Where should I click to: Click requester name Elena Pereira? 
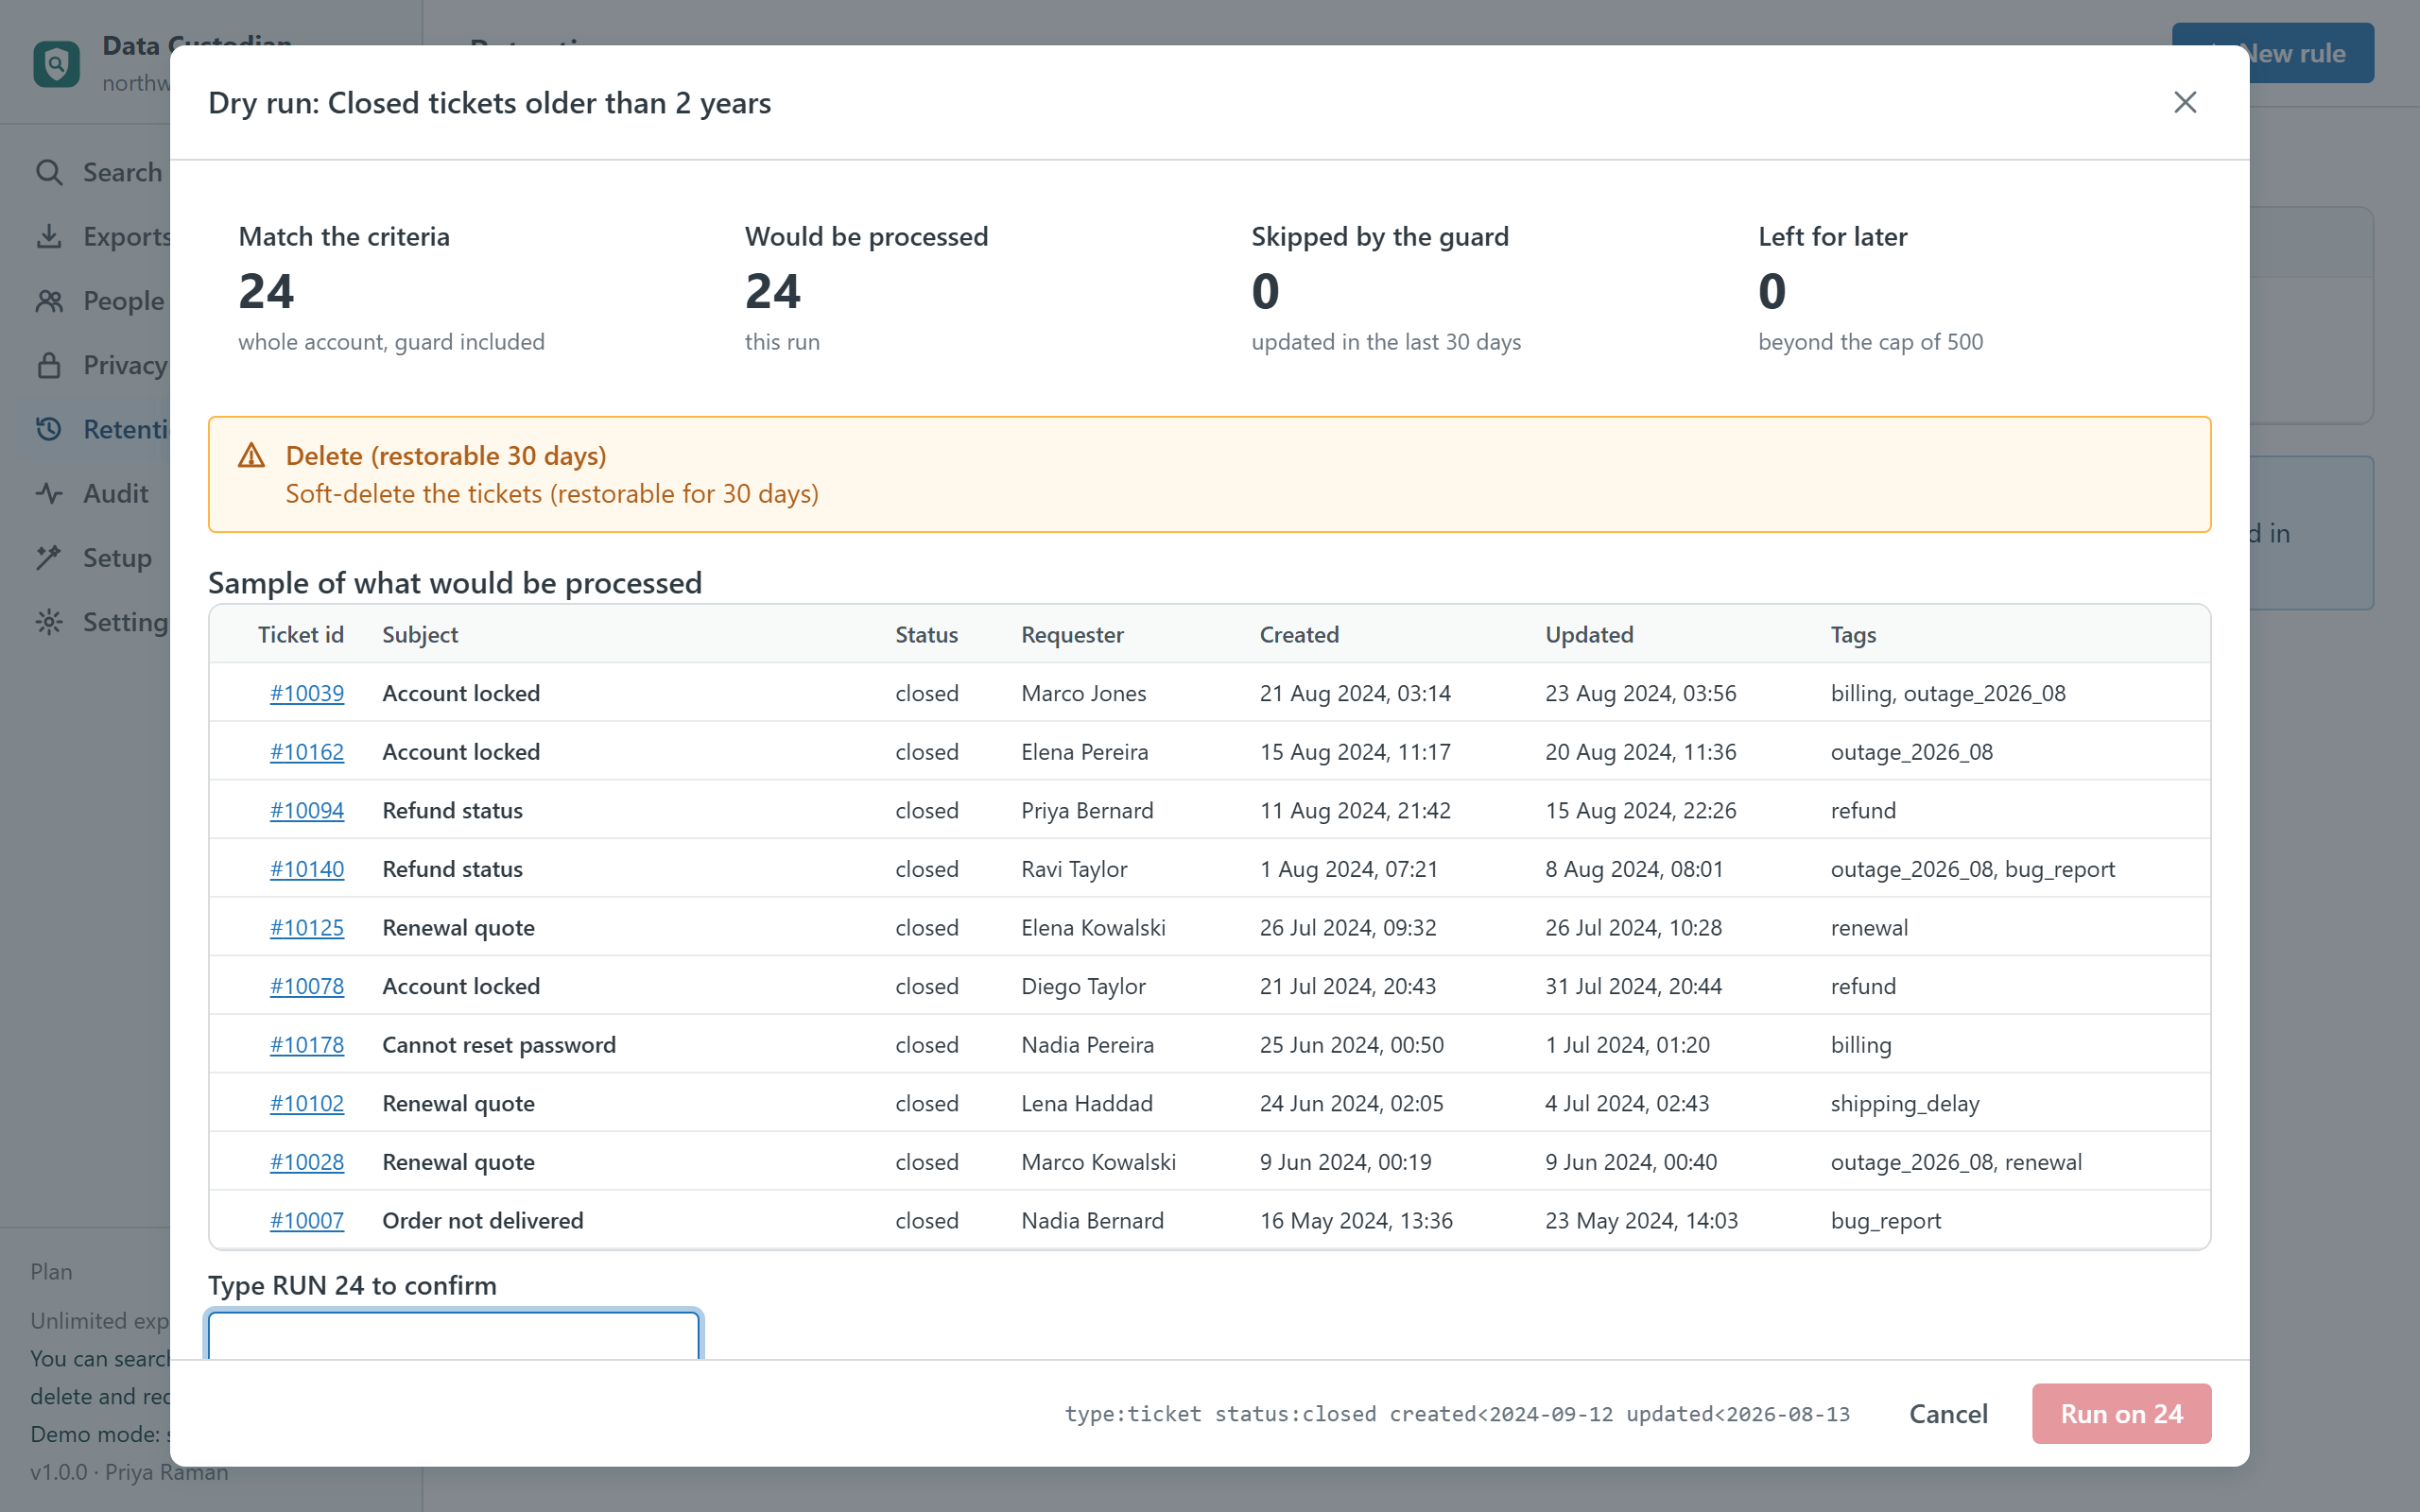pyautogui.click(x=1084, y=752)
